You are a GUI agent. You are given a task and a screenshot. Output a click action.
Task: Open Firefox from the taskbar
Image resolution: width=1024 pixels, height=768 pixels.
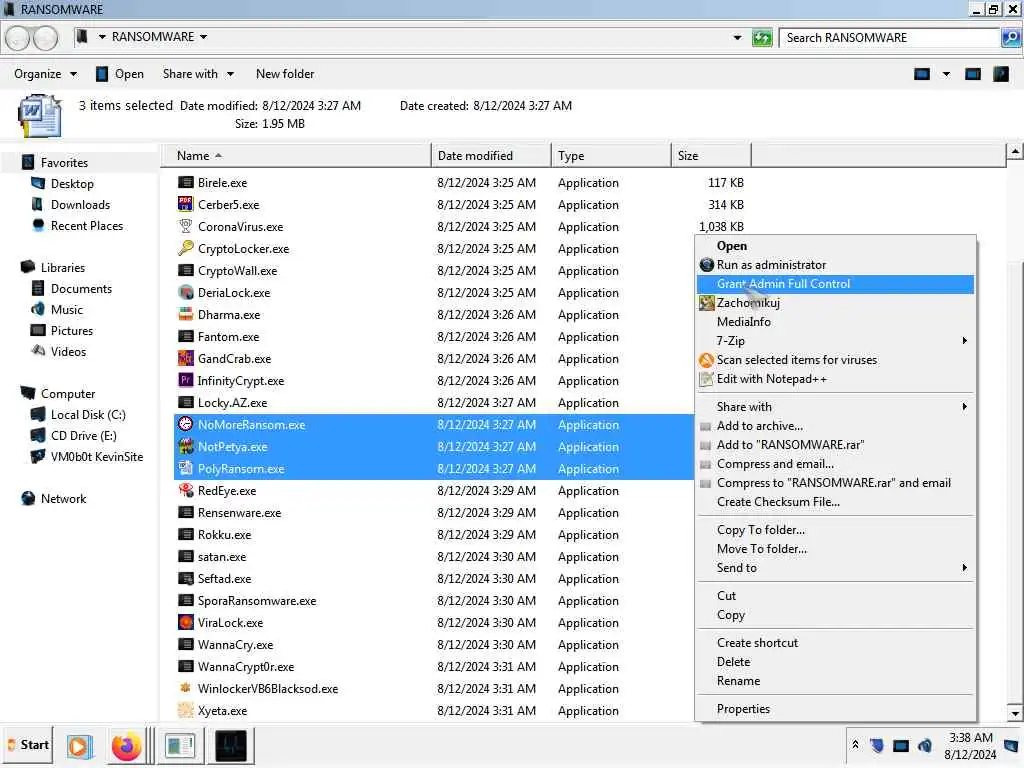(x=126, y=746)
